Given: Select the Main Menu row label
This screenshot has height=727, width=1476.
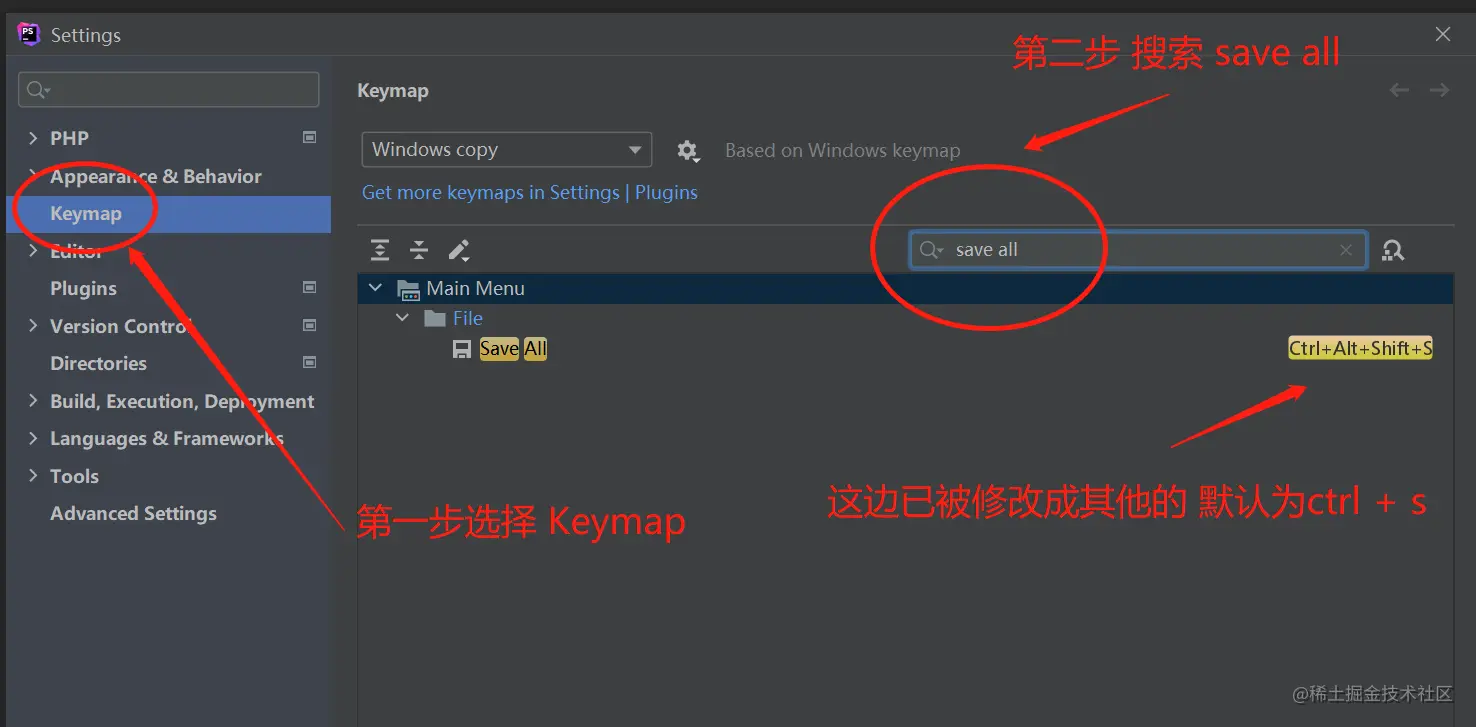Looking at the screenshot, I should pos(475,288).
